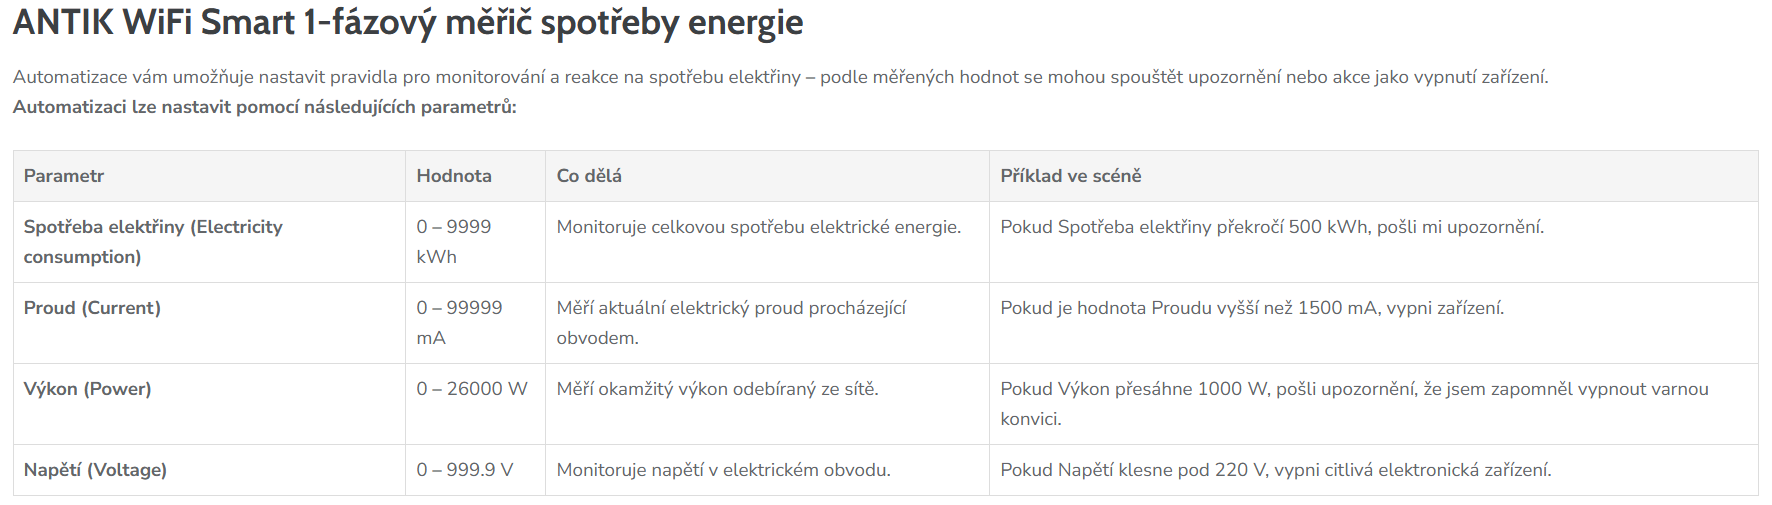Click the Co dělá column header
This screenshot has width=1772, height=505.
click(x=589, y=176)
